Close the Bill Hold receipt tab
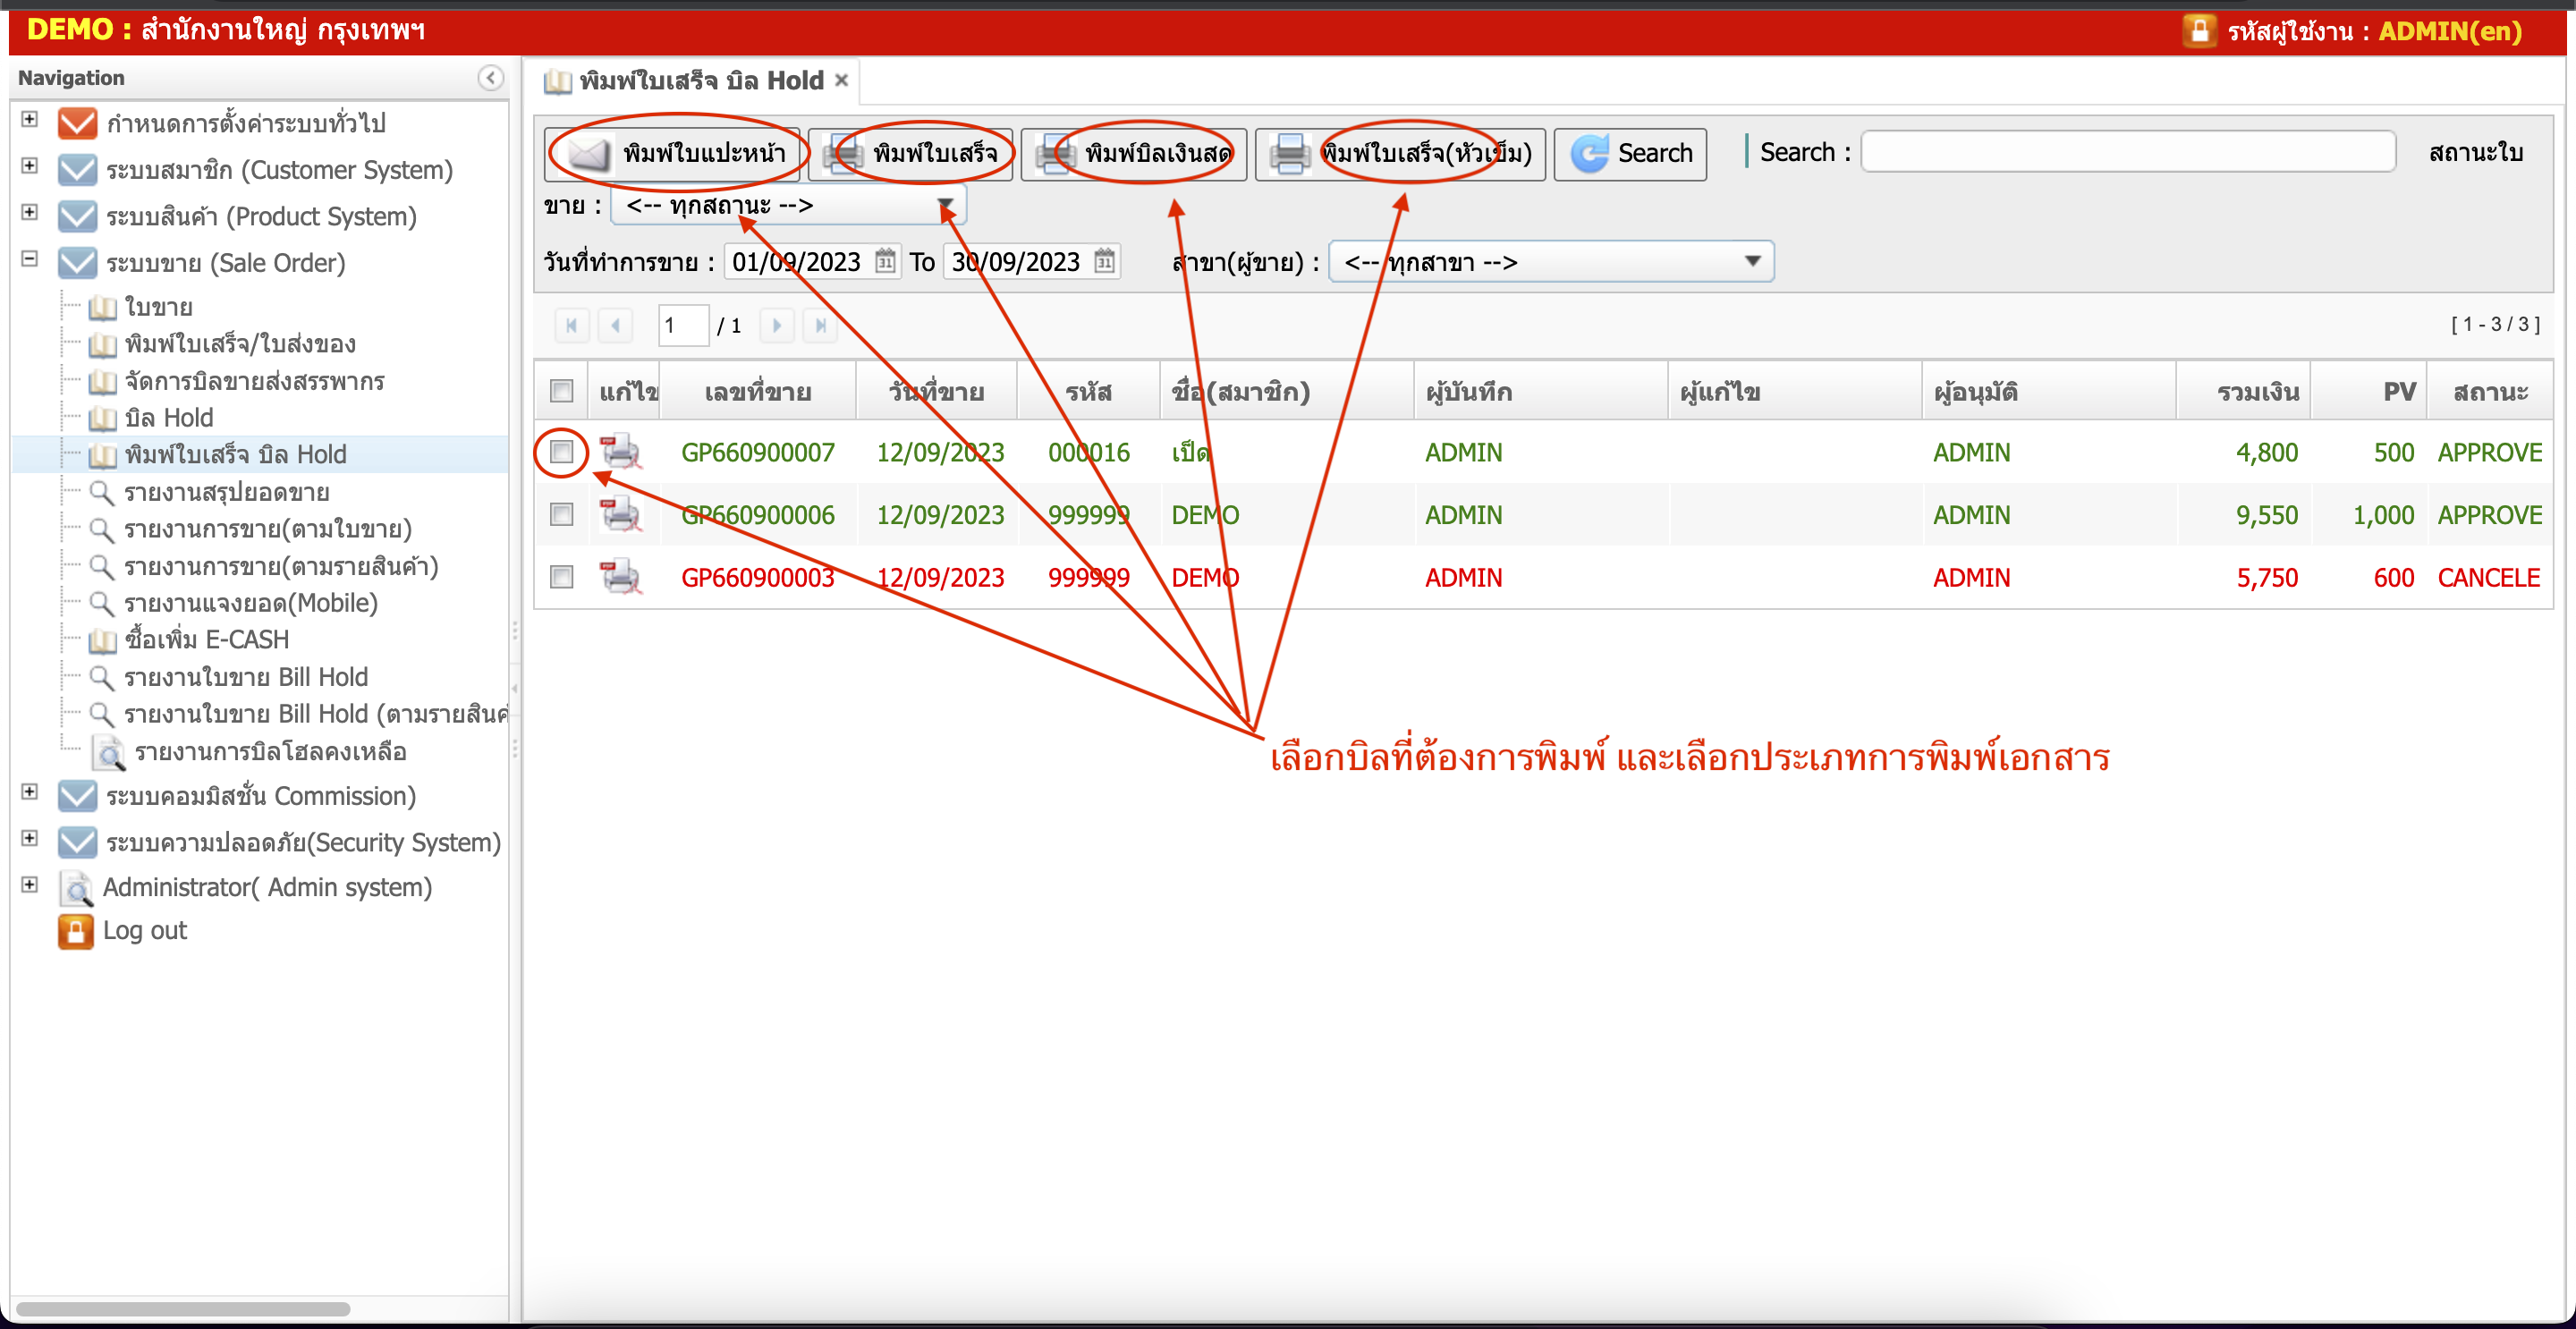The image size is (2576, 1329). coord(842,80)
